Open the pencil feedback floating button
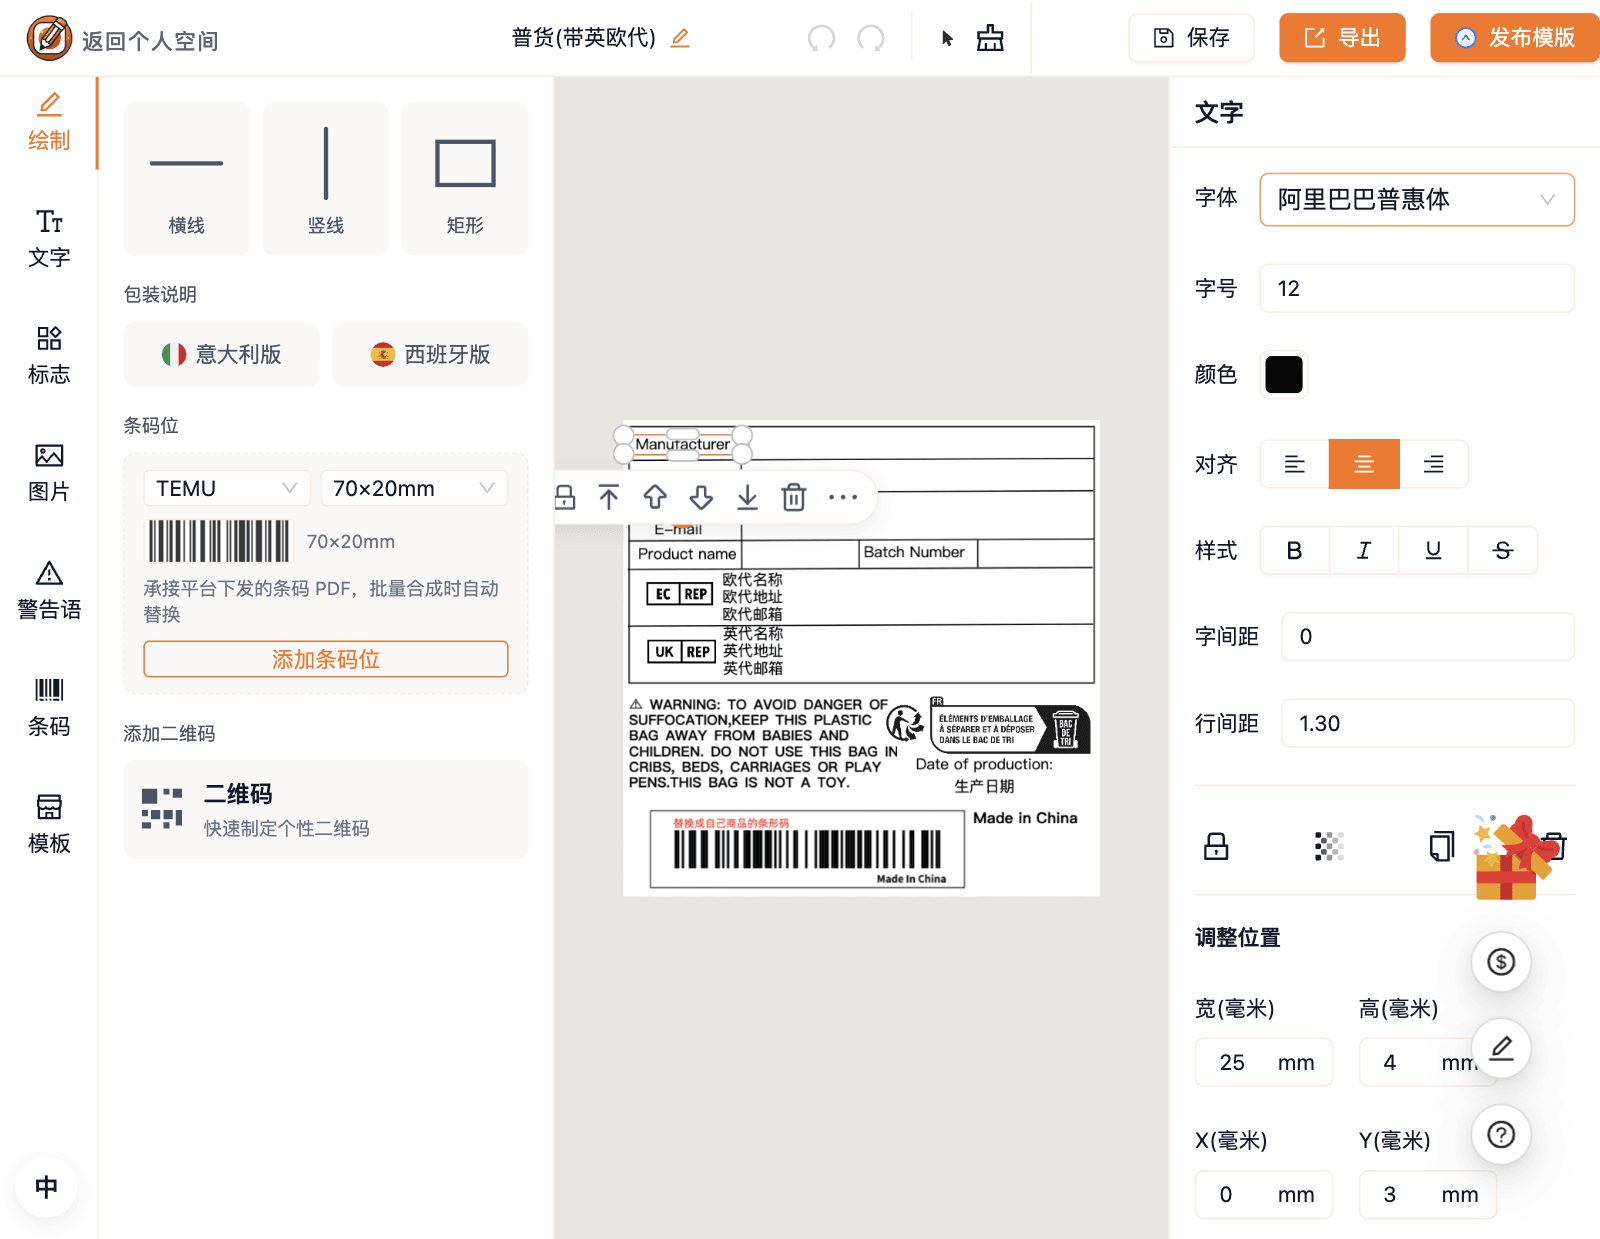Viewport: 1600px width, 1239px height. click(1501, 1048)
